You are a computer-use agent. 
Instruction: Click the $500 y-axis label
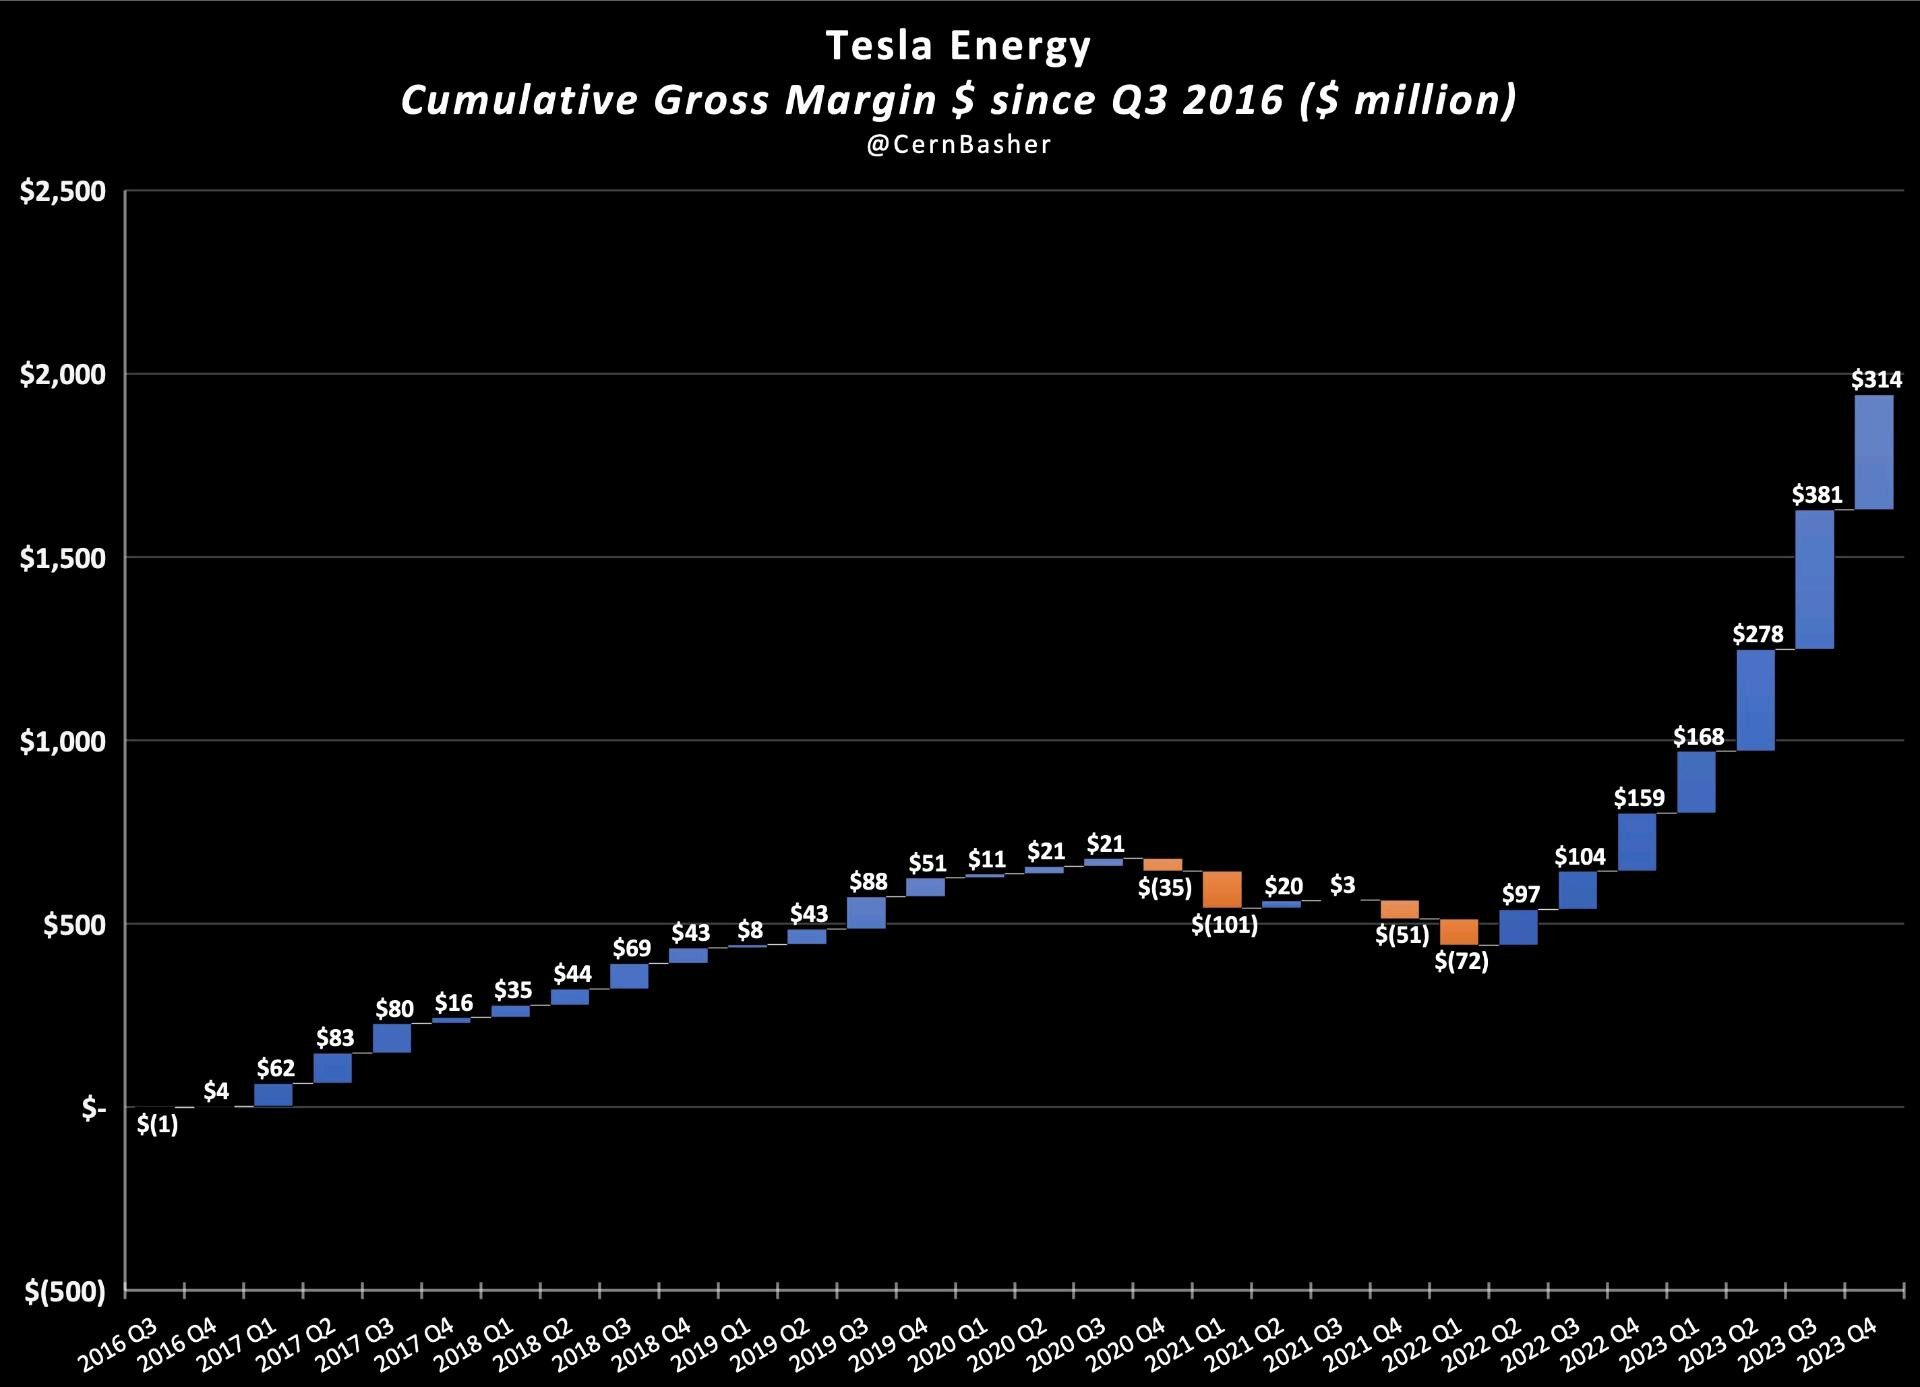click(75, 925)
